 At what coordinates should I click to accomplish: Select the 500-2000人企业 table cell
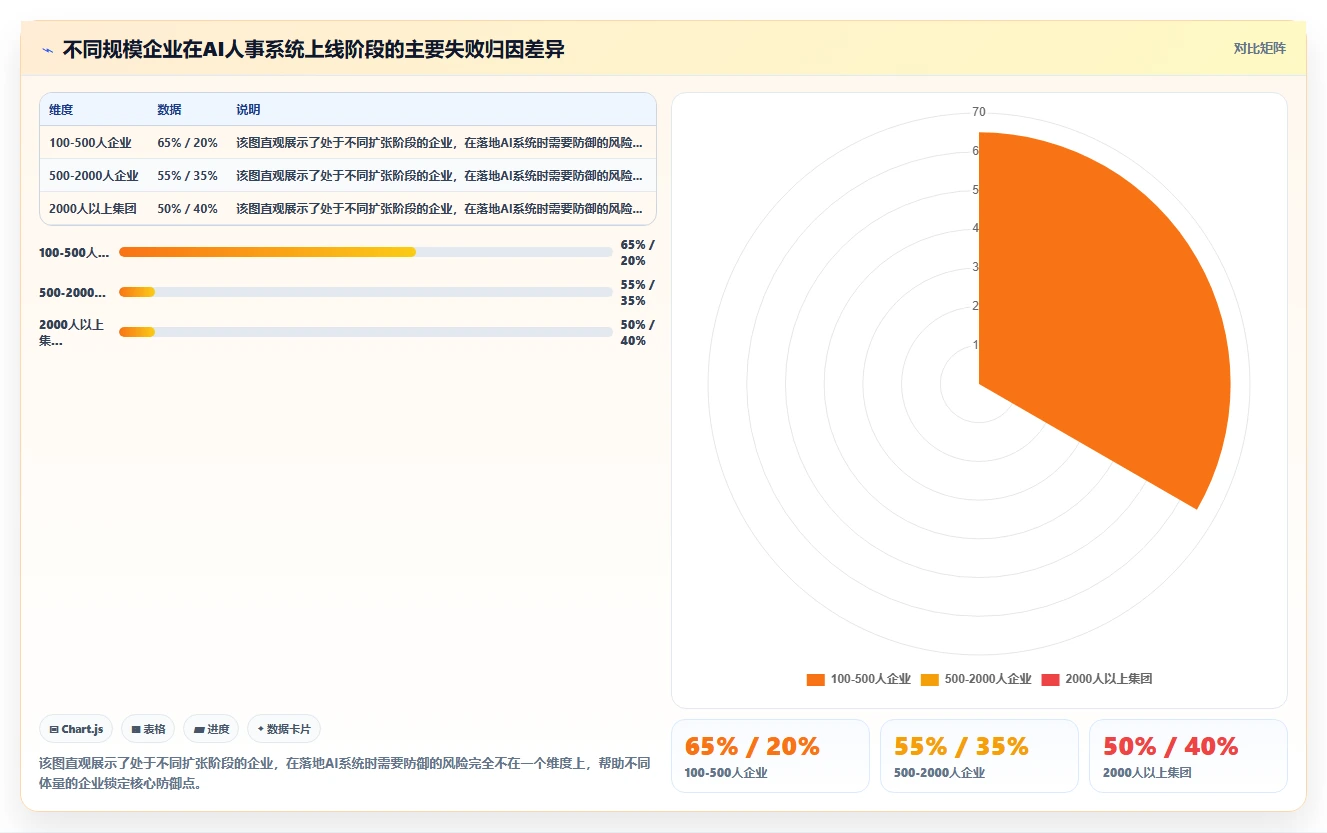point(94,176)
